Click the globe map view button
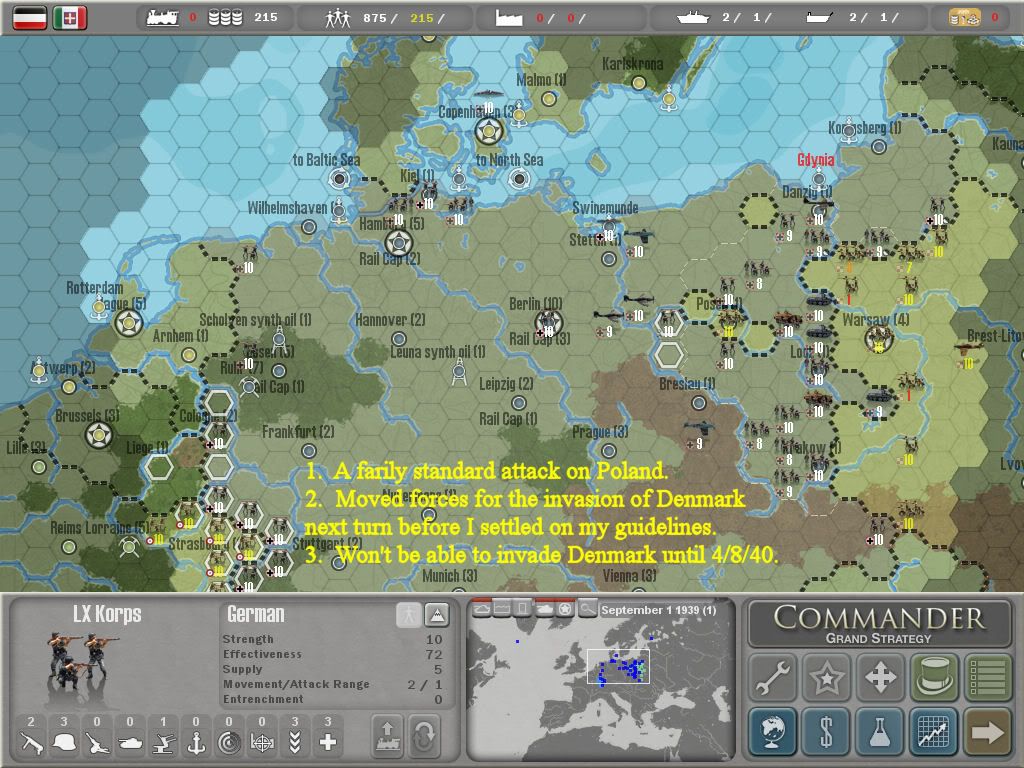1024x768 pixels. 772,732
